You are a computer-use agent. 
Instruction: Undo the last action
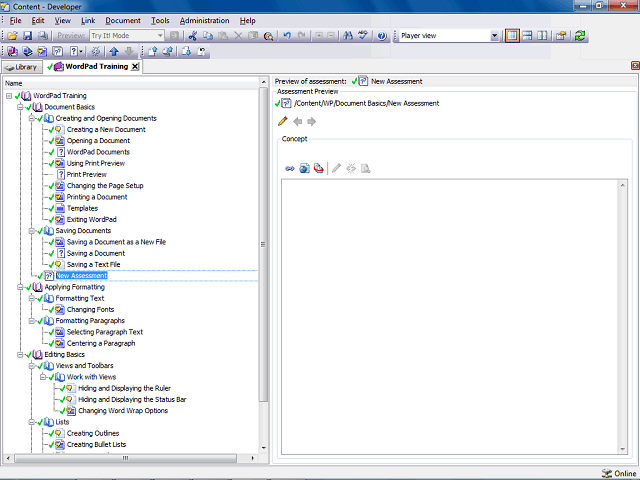click(x=287, y=36)
